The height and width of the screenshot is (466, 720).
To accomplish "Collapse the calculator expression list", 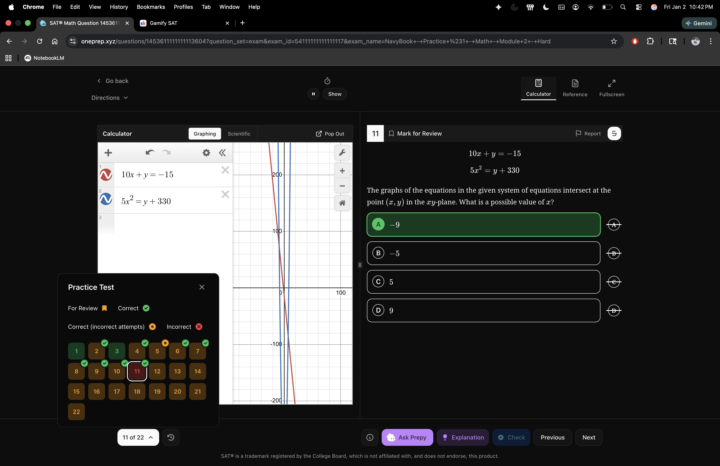I will (222, 153).
